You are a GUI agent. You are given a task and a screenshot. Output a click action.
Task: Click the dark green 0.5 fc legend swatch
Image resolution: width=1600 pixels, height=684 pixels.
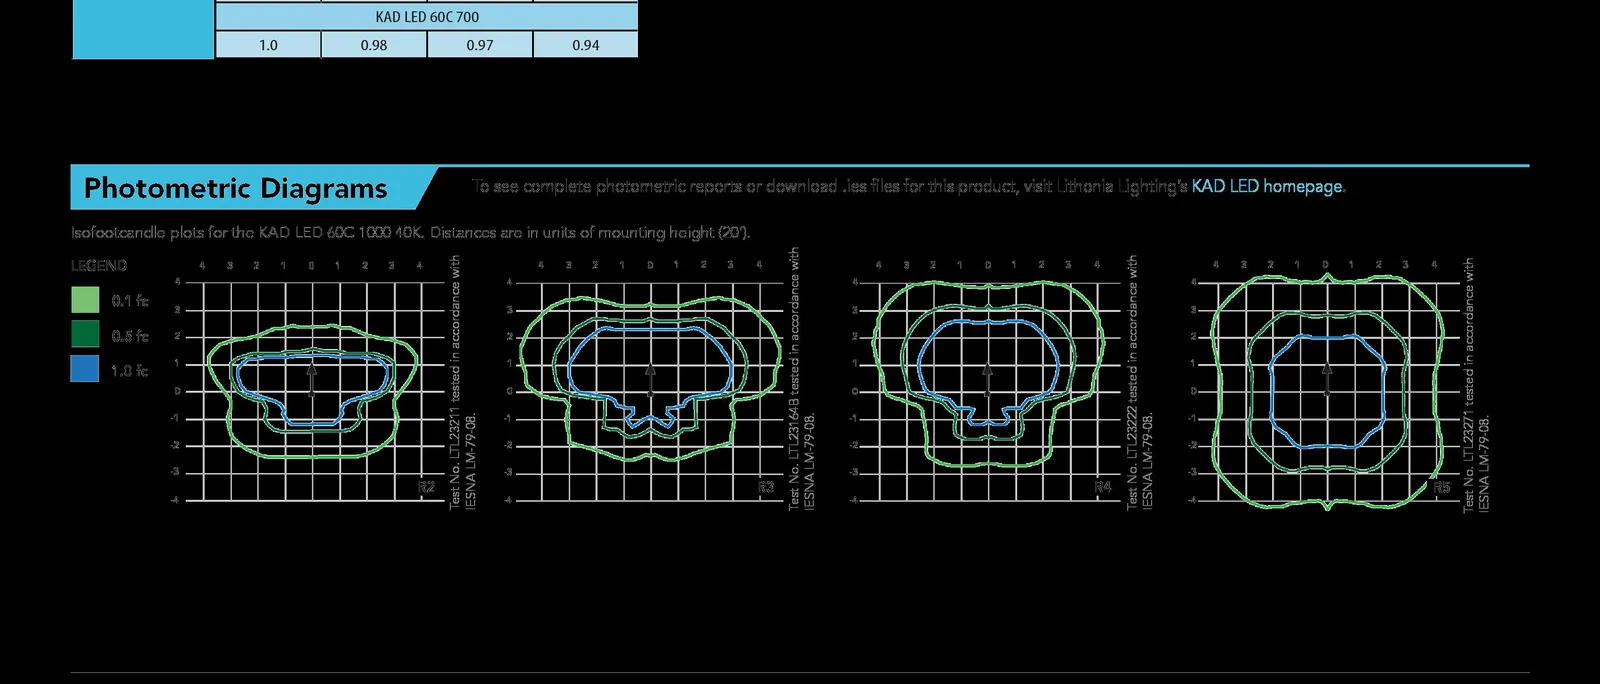tap(85, 334)
